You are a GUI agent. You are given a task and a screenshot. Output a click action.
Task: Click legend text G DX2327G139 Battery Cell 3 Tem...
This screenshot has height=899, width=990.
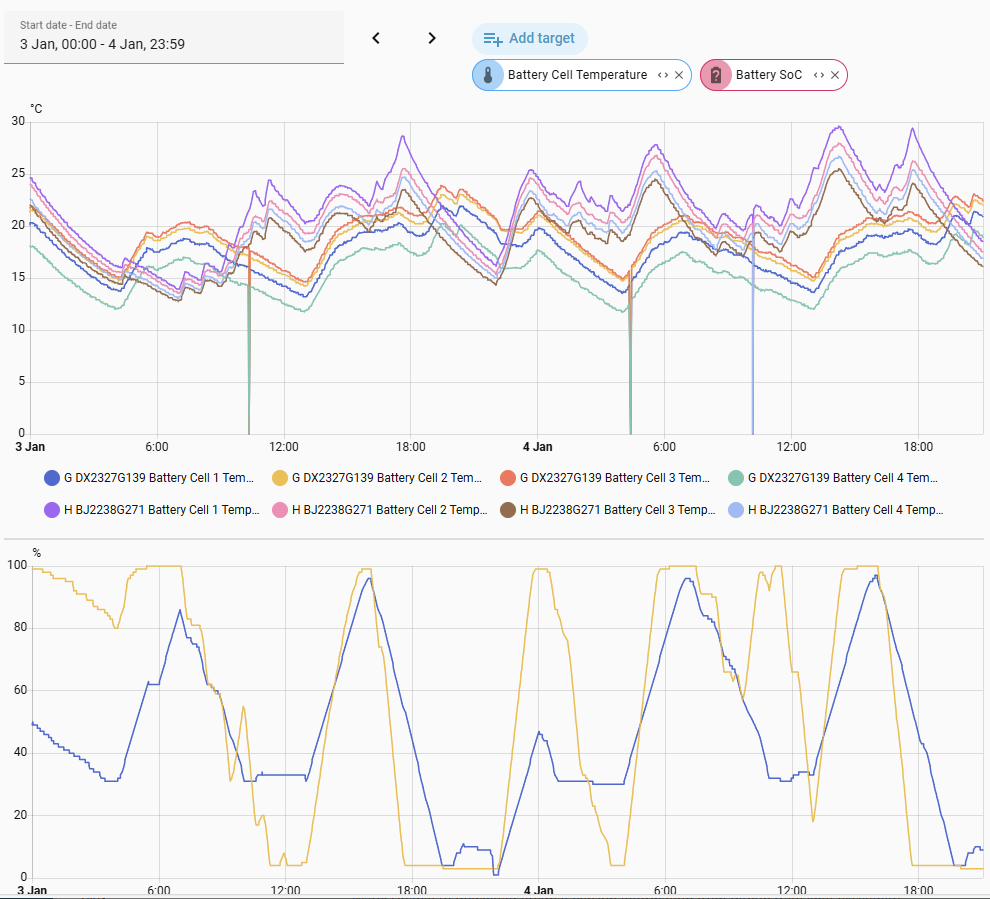click(x=614, y=478)
